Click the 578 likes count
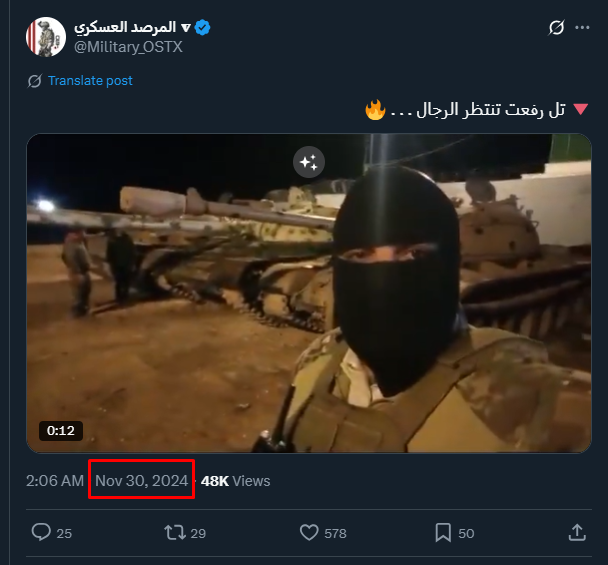Screen dimensions: 608x565 click(x=336, y=533)
